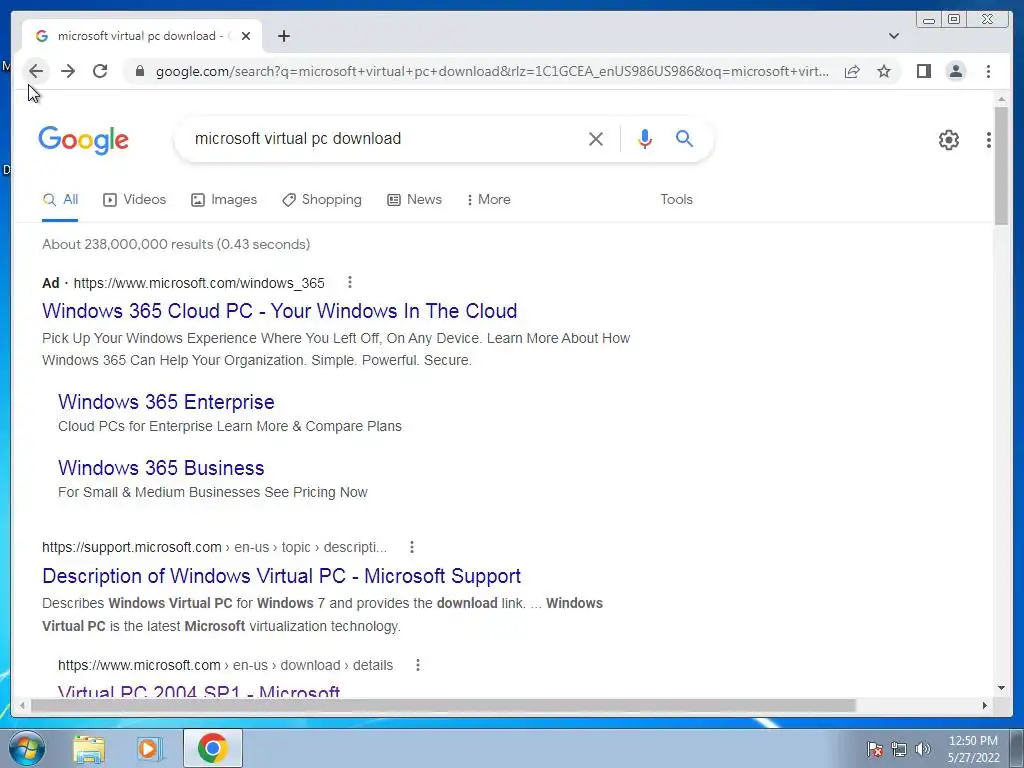Open options dots for support.microsoft.com result
This screenshot has width=1024, height=768.
411,547
